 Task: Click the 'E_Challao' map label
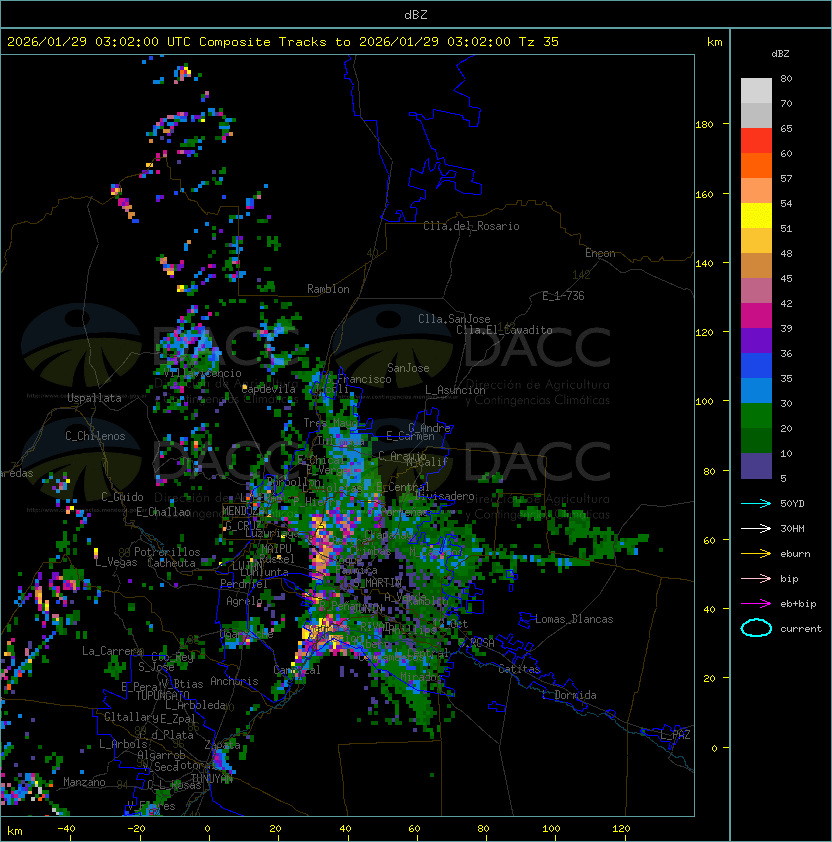tap(163, 512)
